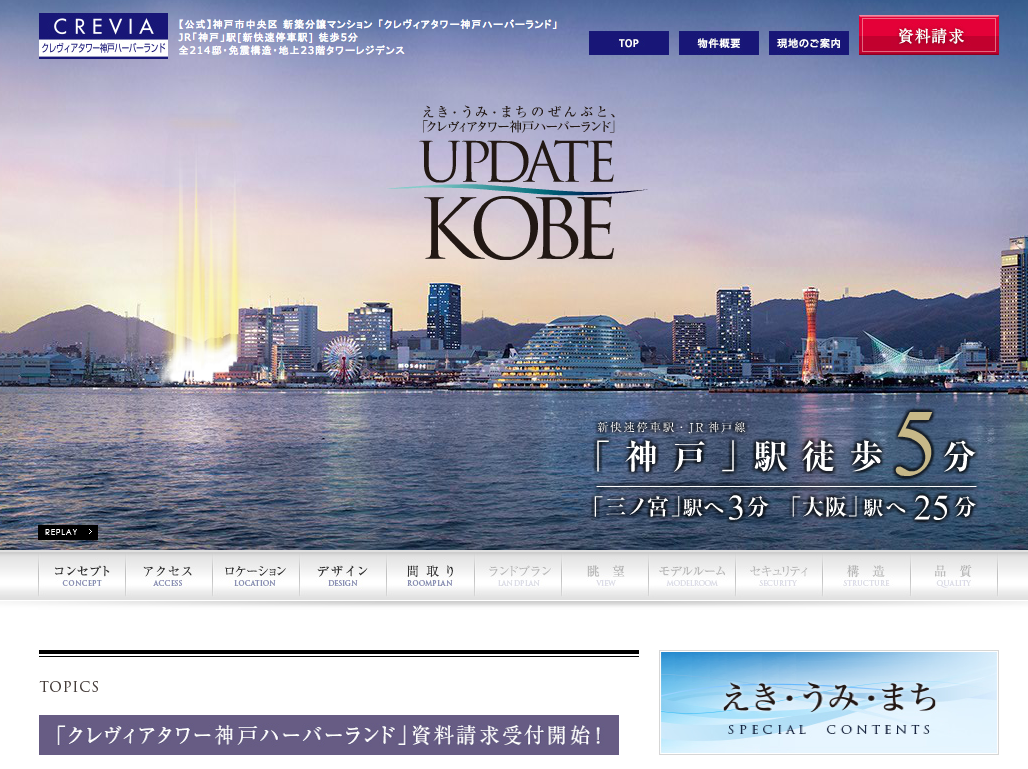Click the 資料請求受付開始 topics headline
Image resolution: width=1028 pixels, height=769 pixels.
(x=328, y=735)
